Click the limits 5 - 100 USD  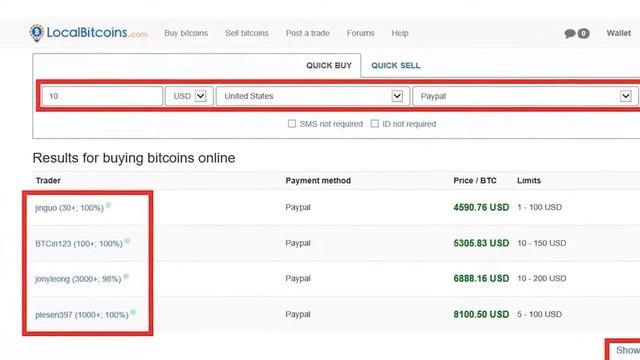click(x=539, y=314)
